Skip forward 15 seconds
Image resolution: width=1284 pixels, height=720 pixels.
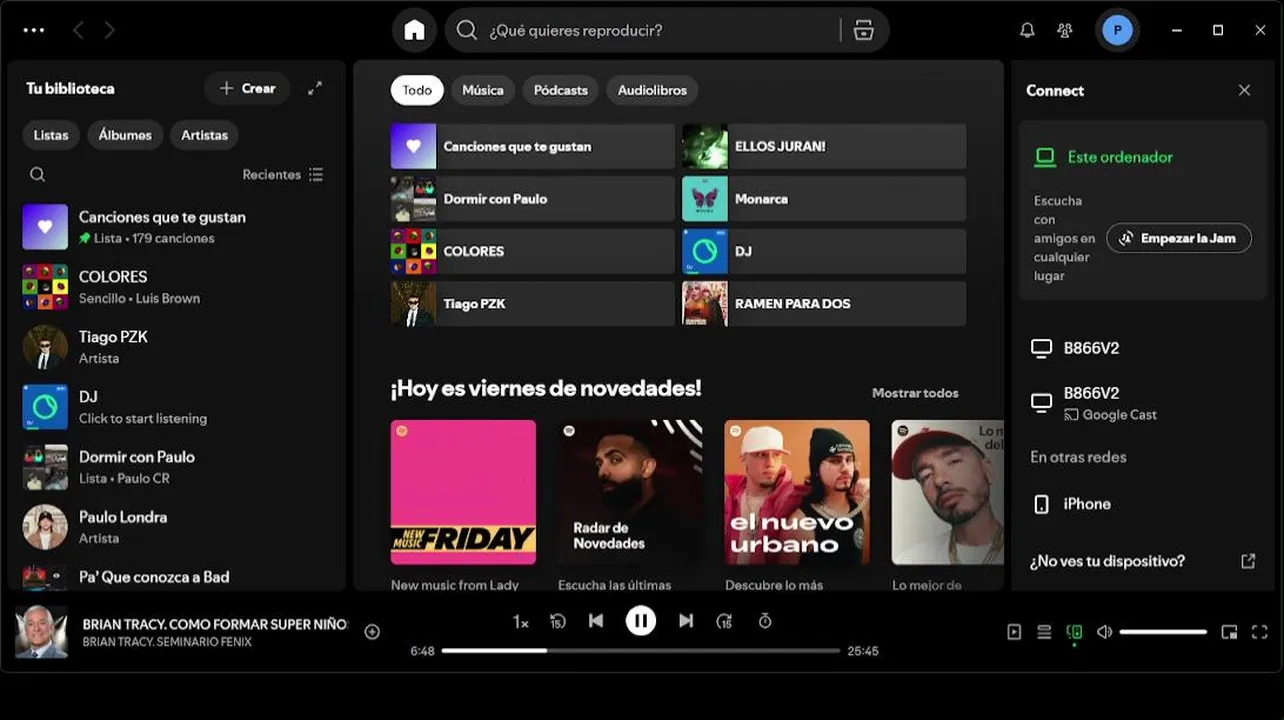[x=725, y=621]
